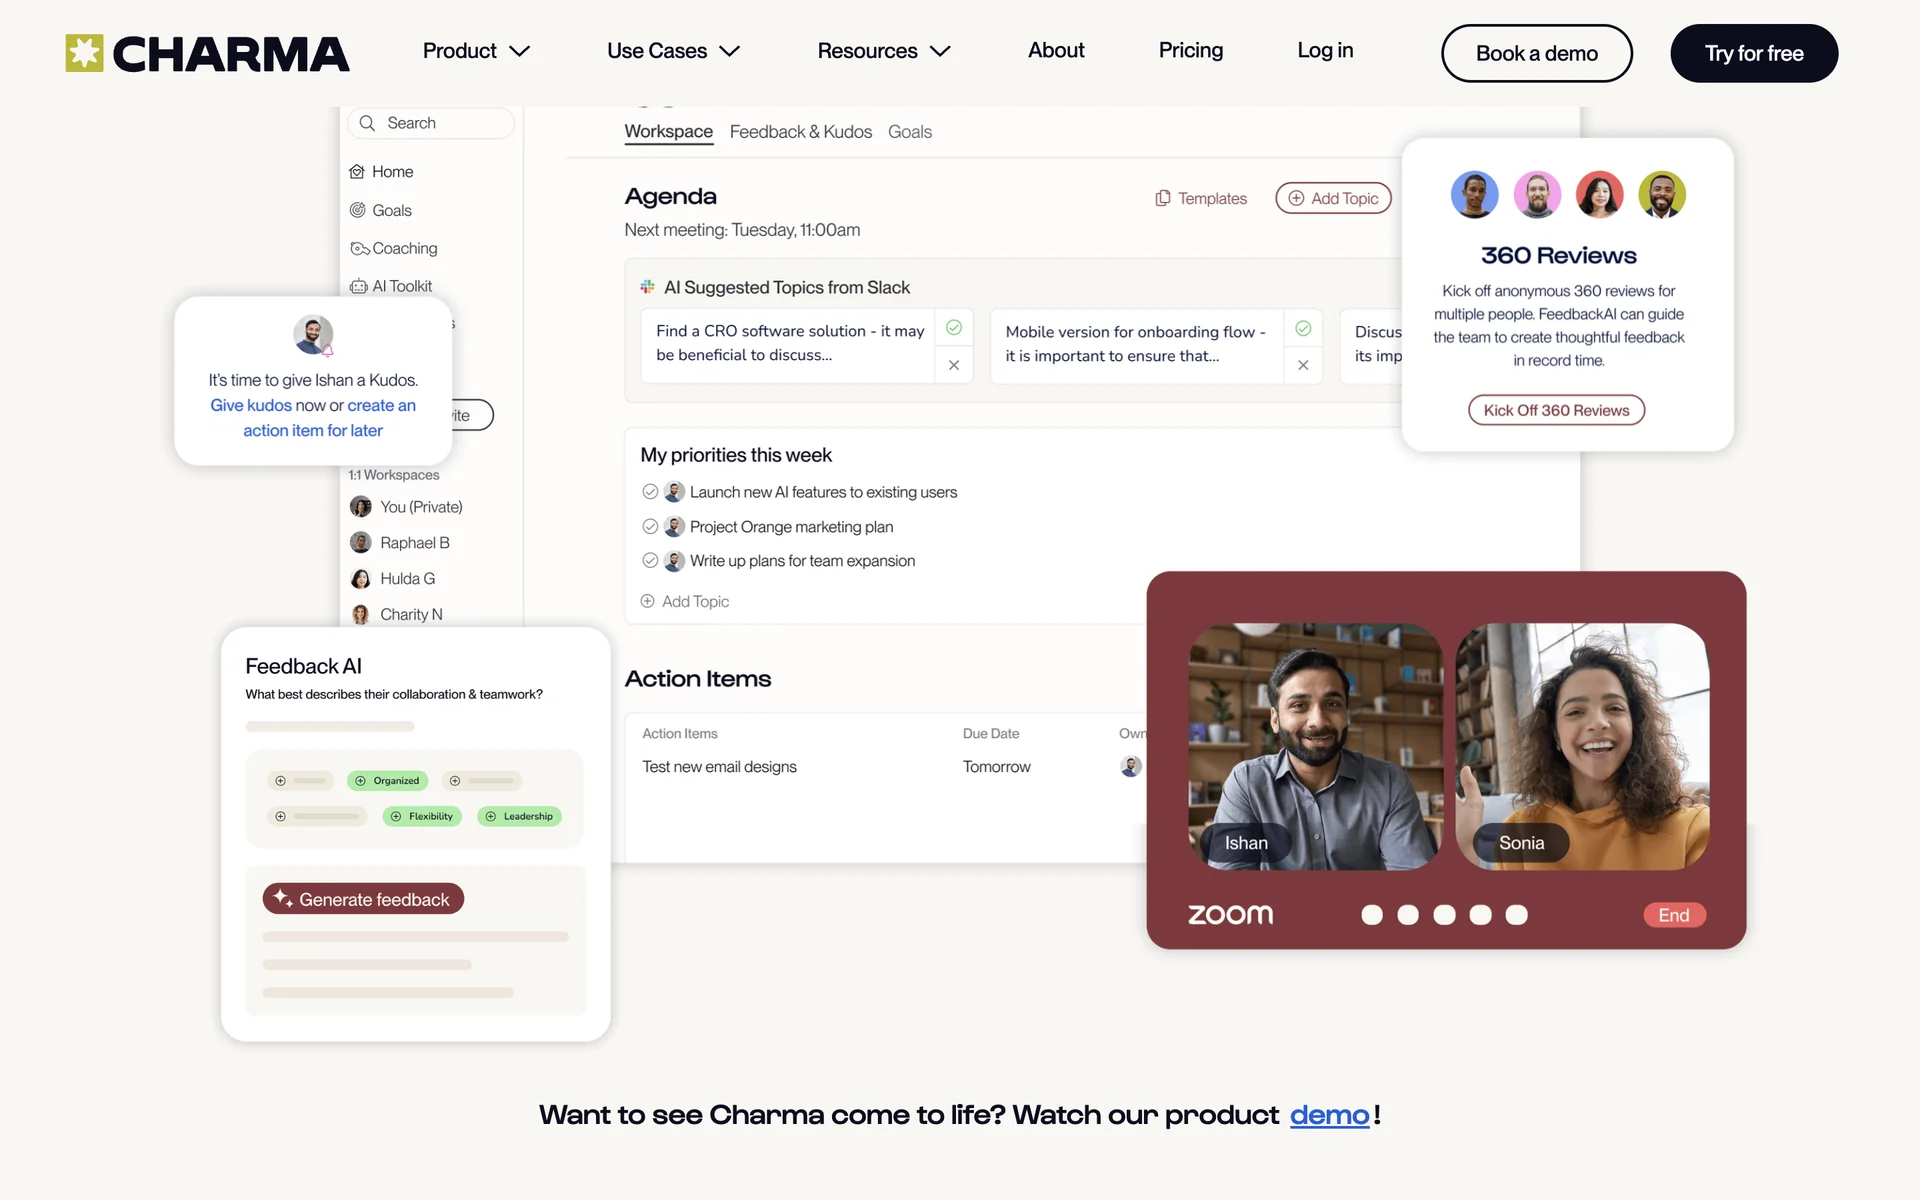
Task: Click the Home icon in sidebar
Action: 357,172
